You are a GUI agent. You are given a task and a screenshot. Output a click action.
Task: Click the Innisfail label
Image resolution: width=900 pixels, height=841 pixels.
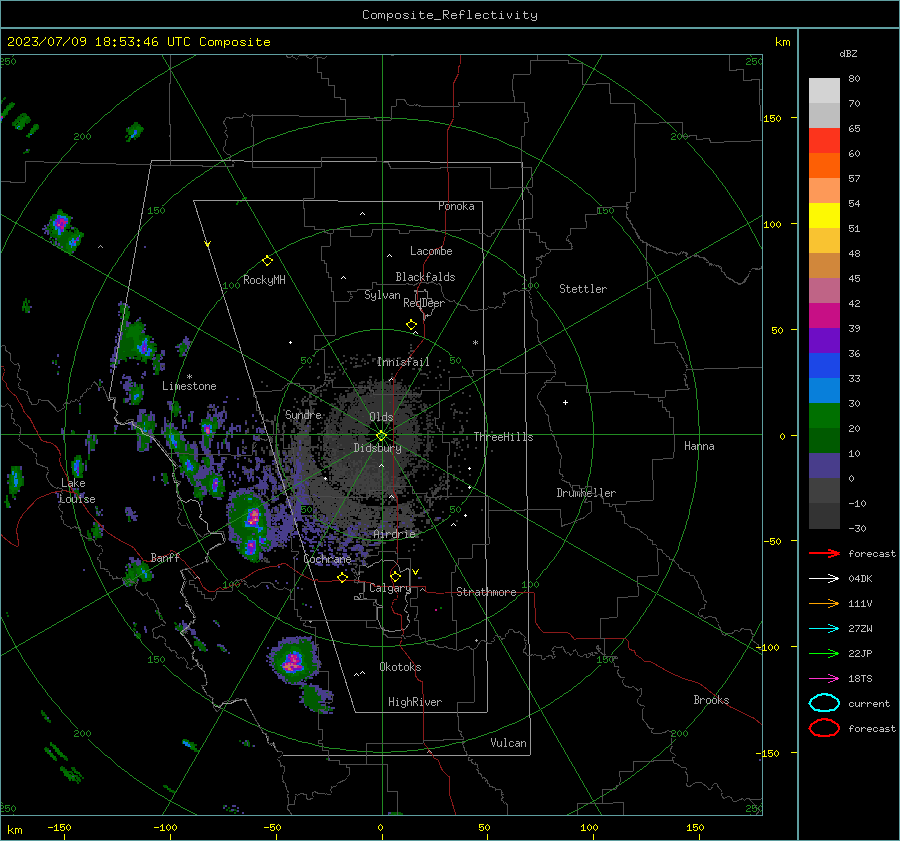coord(403,362)
